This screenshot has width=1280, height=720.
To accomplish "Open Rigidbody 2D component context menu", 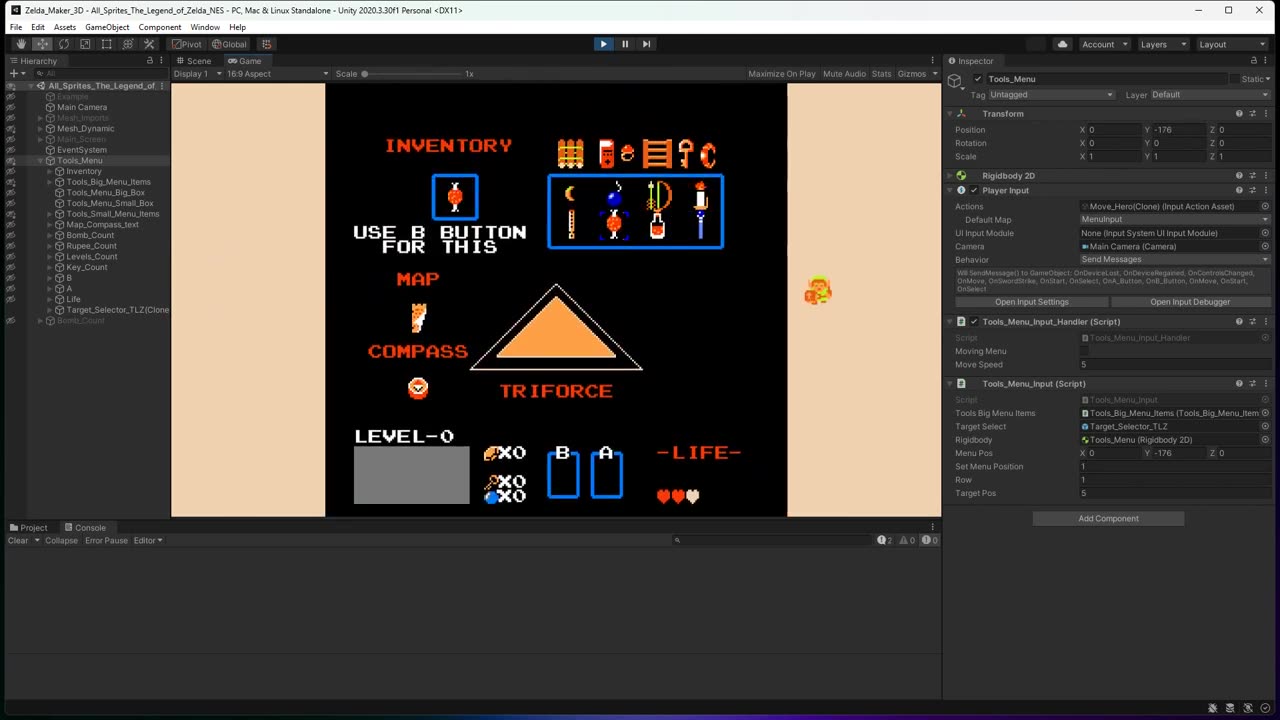I will (1265, 176).
